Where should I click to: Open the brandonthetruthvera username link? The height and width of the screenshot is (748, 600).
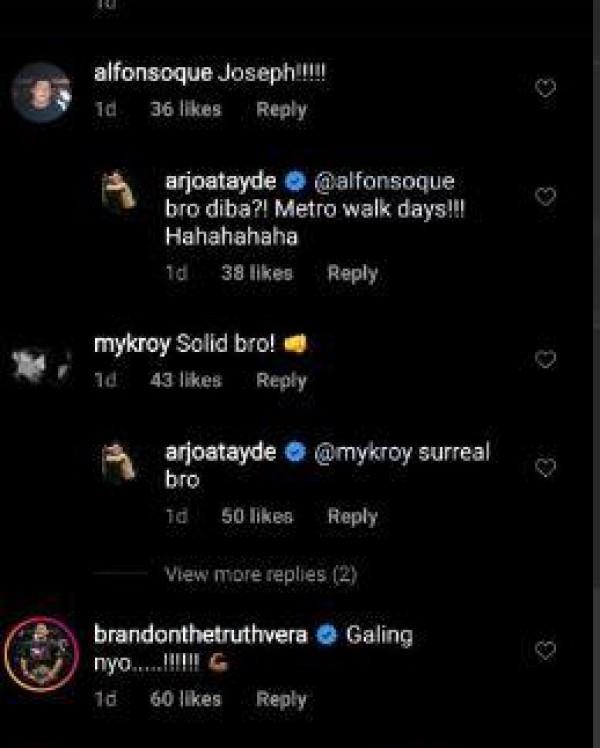199,635
